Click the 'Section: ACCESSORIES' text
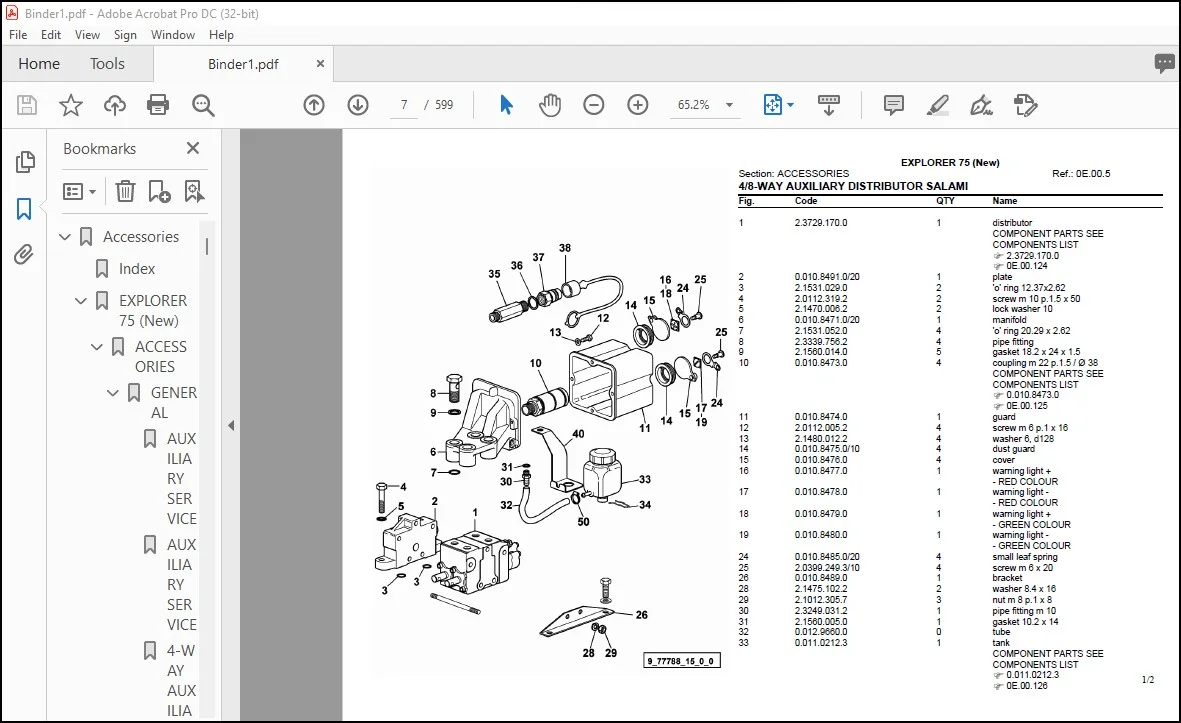This screenshot has height=723, width=1181. [793, 173]
